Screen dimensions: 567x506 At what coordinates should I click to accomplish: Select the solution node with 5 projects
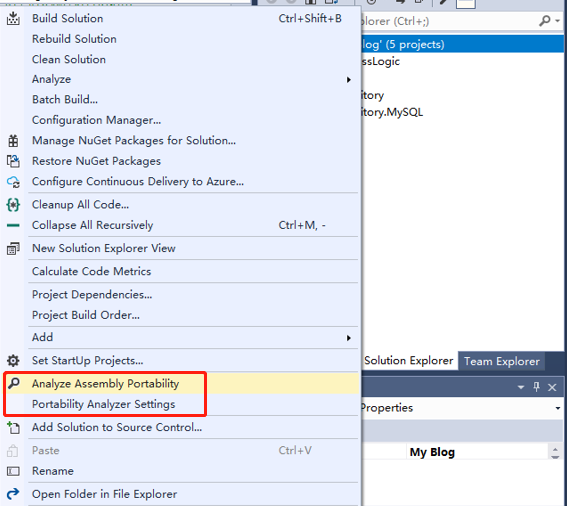pos(463,44)
